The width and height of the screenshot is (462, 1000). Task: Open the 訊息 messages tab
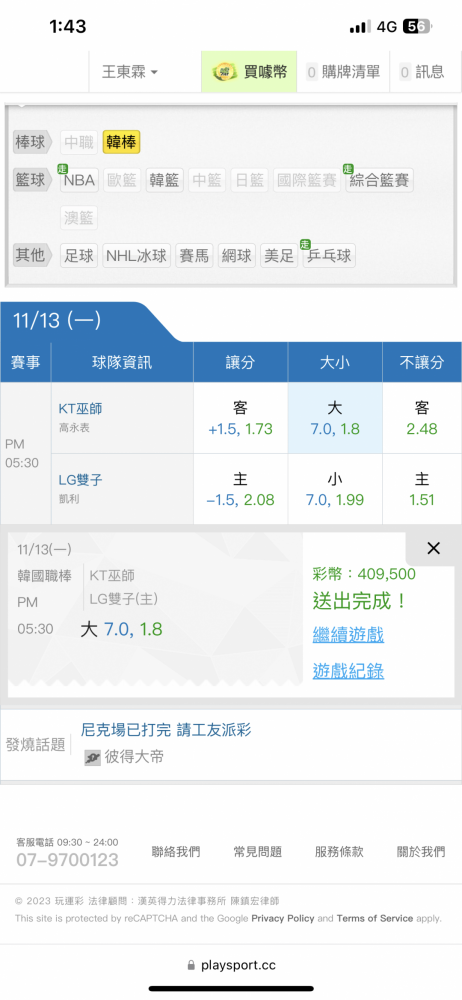(x=422, y=72)
